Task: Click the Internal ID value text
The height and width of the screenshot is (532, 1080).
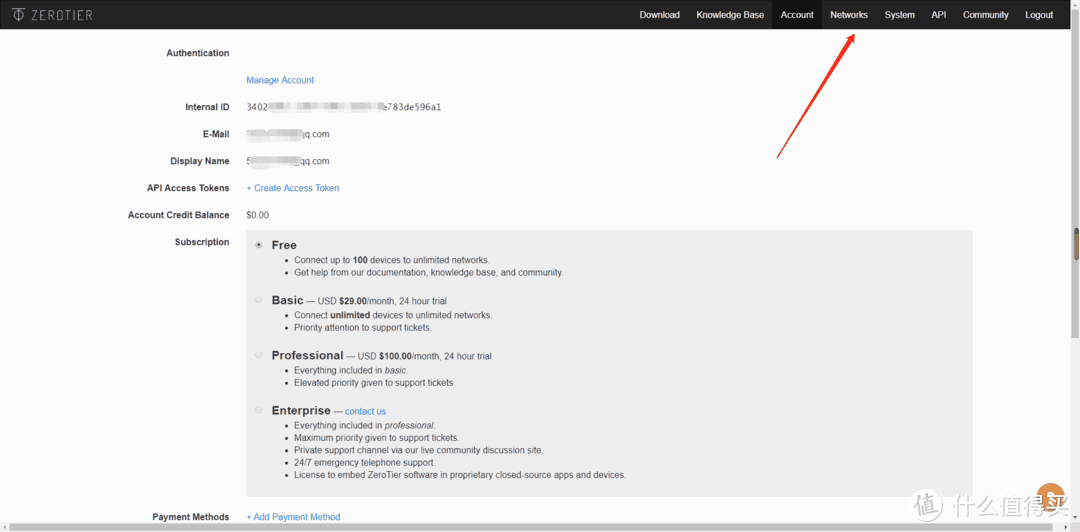Action: click(x=343, y=107)
